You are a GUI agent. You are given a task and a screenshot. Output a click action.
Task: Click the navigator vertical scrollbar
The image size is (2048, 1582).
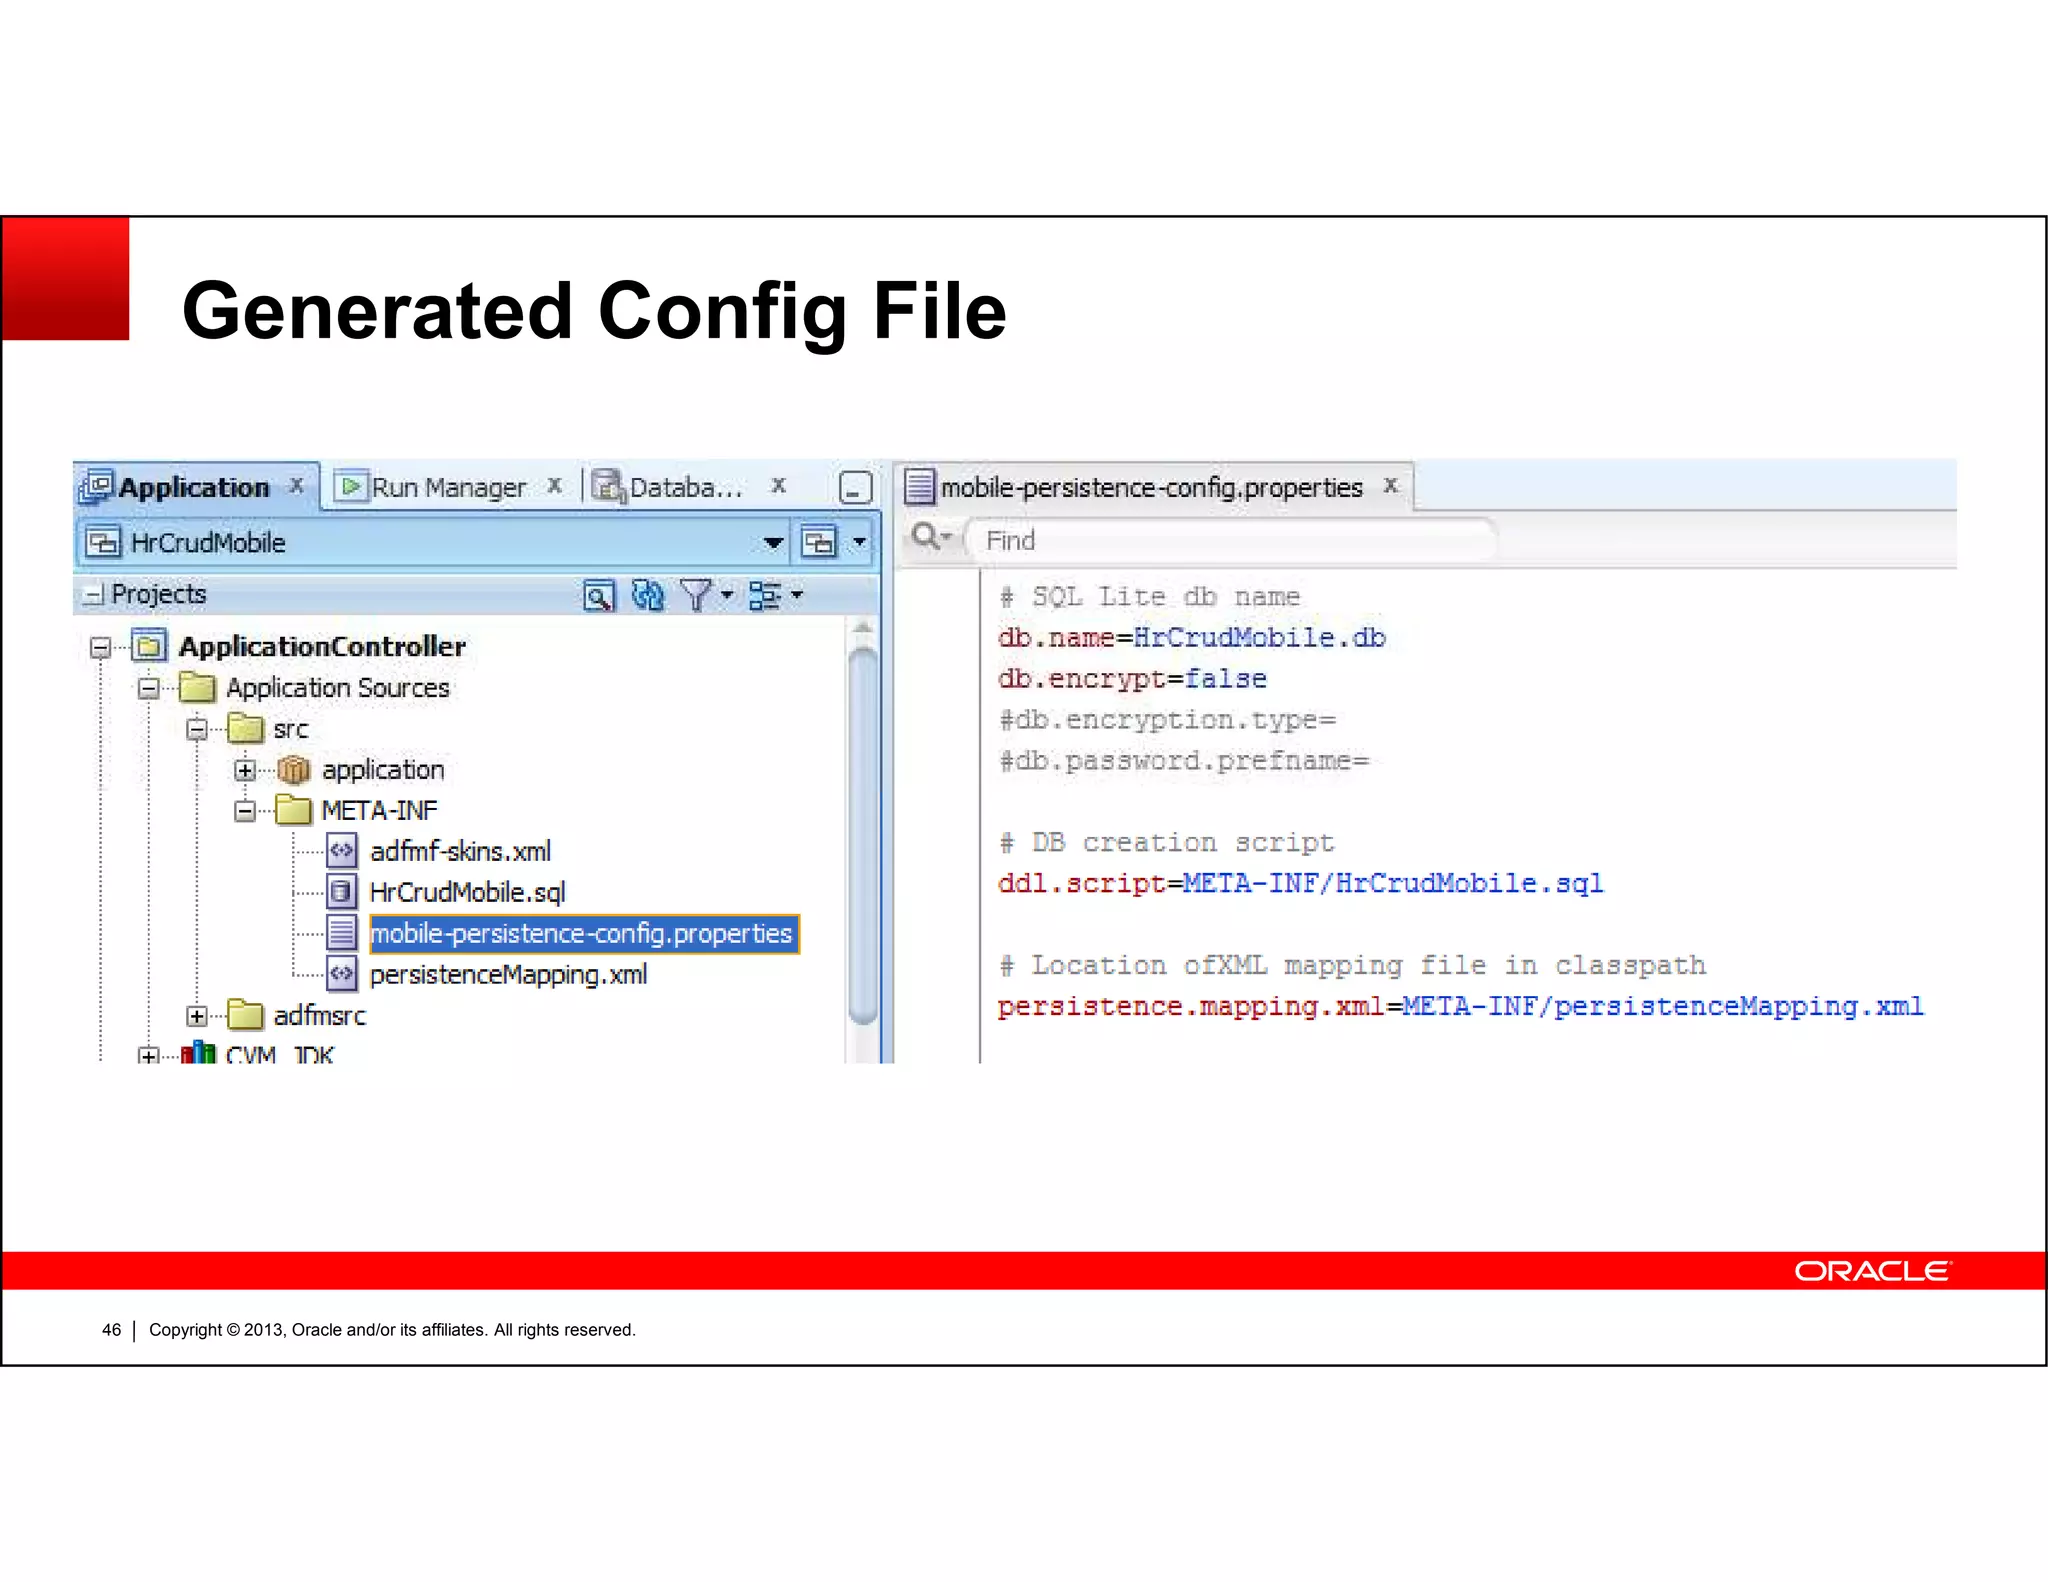[x=862, y=835]
